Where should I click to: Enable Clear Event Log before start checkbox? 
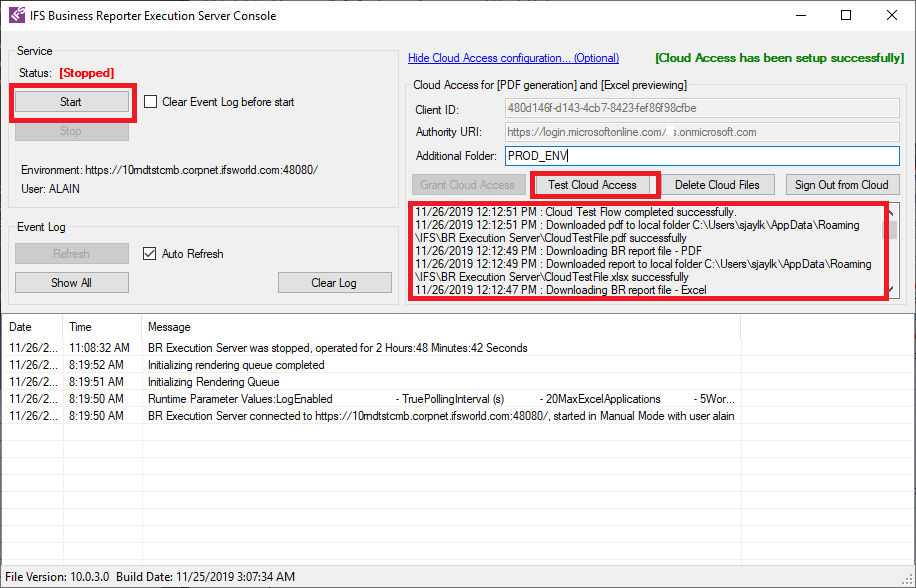151,102
